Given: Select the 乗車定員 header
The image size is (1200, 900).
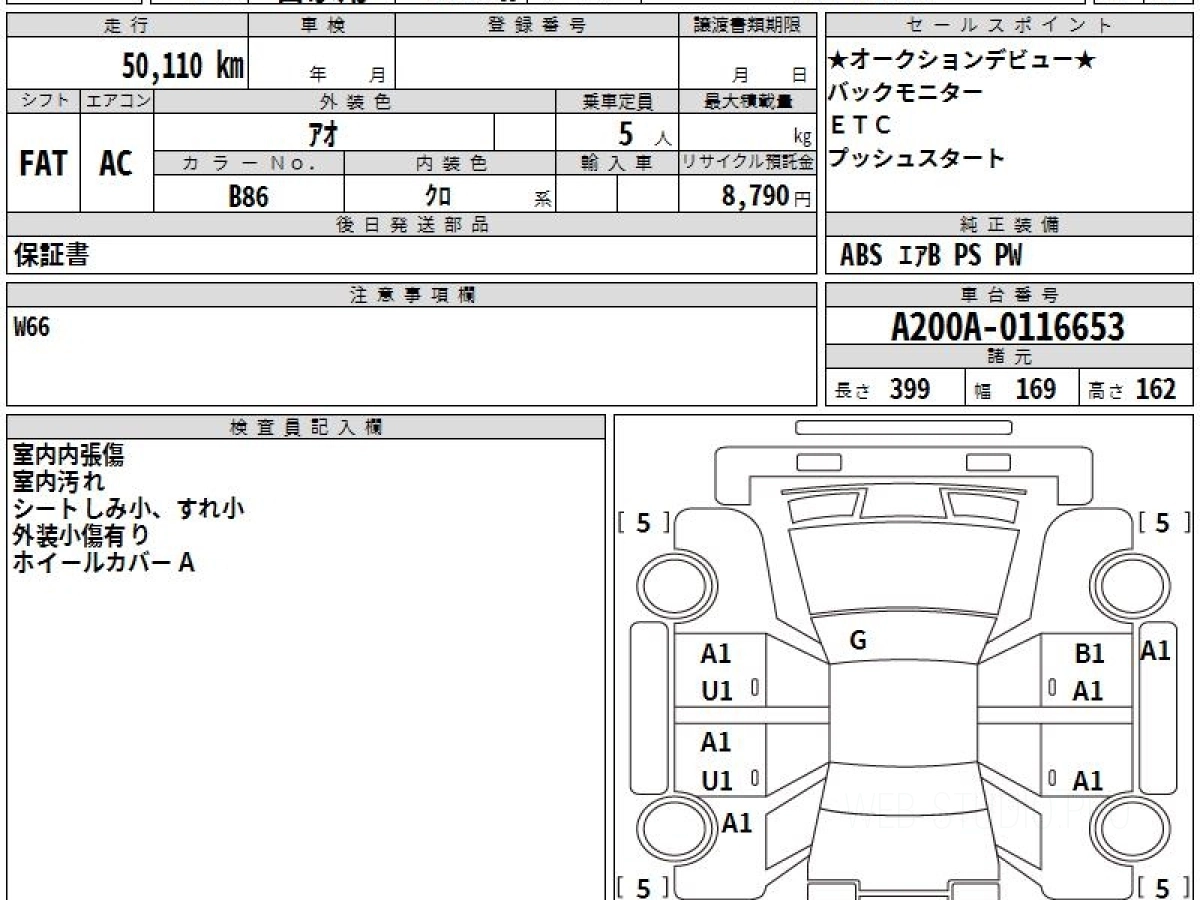Looking at the screenshot, I should [x=617, y=101].
